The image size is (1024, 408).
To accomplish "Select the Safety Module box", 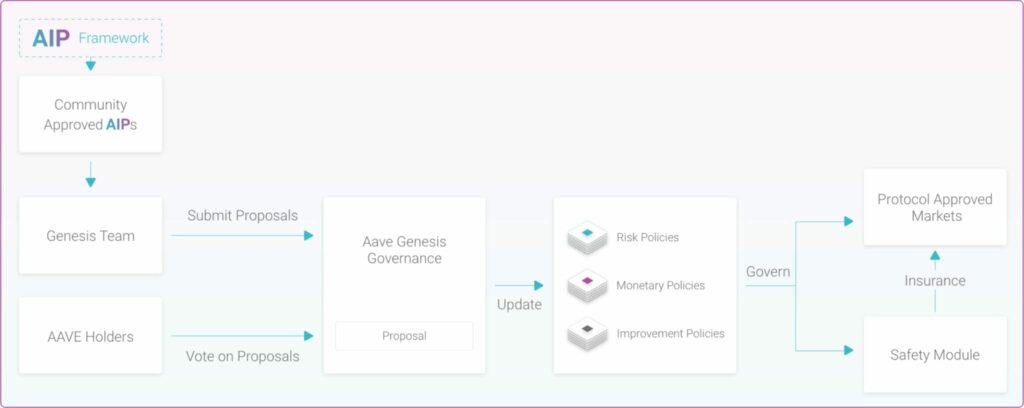I will [x=935, y=354].
